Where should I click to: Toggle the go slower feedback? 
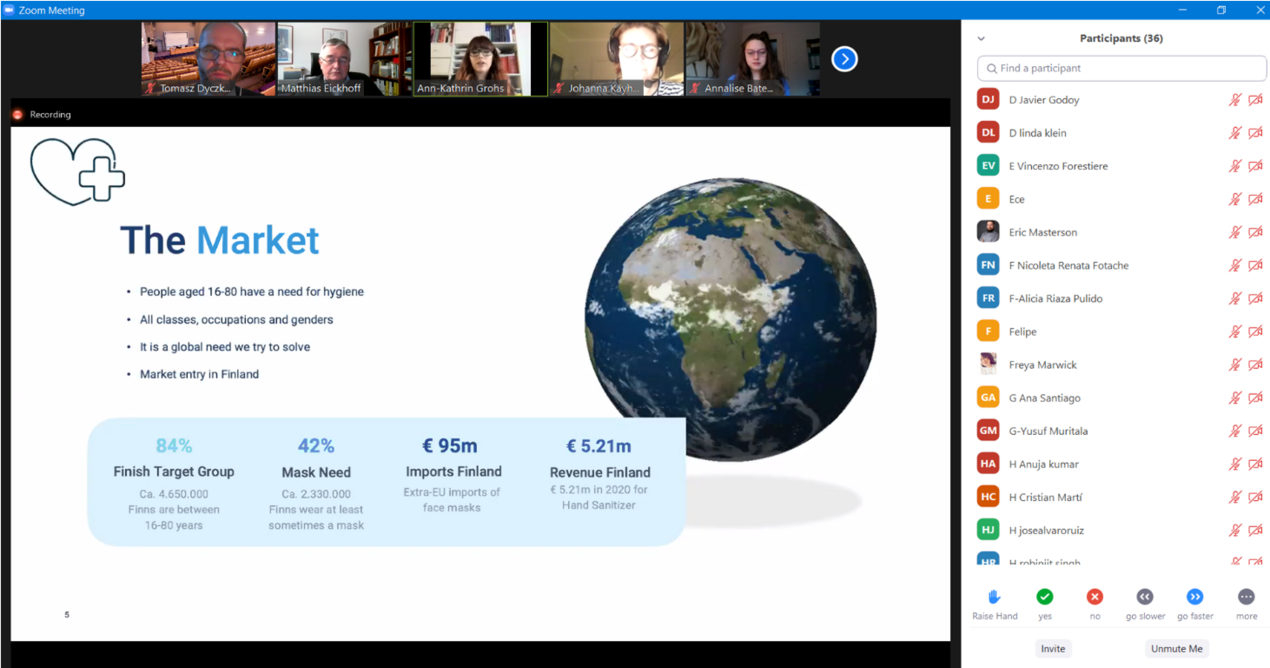pyautogui.click(x=1145, y=603)
